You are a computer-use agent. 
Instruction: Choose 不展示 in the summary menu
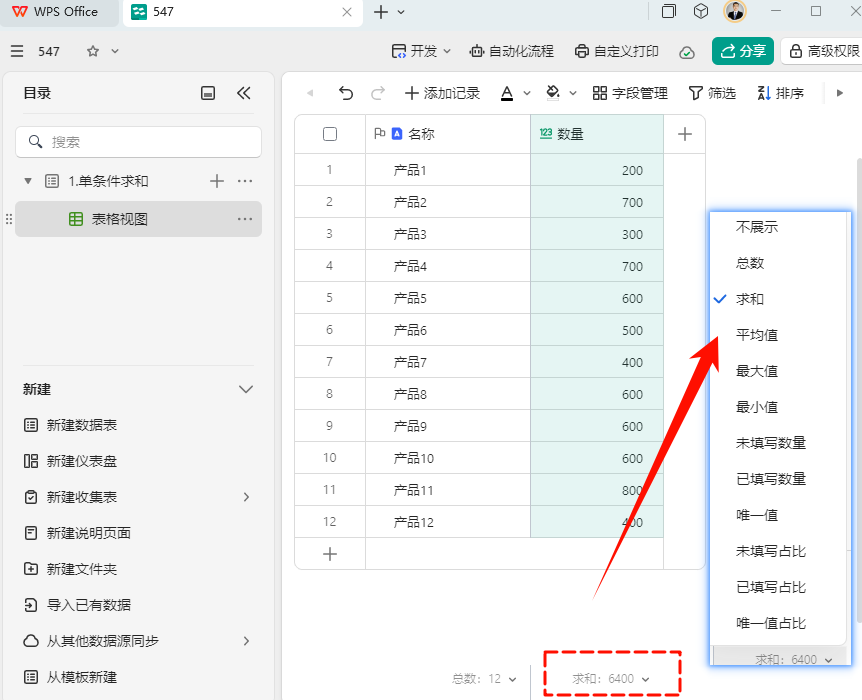(x=757, y=227)
